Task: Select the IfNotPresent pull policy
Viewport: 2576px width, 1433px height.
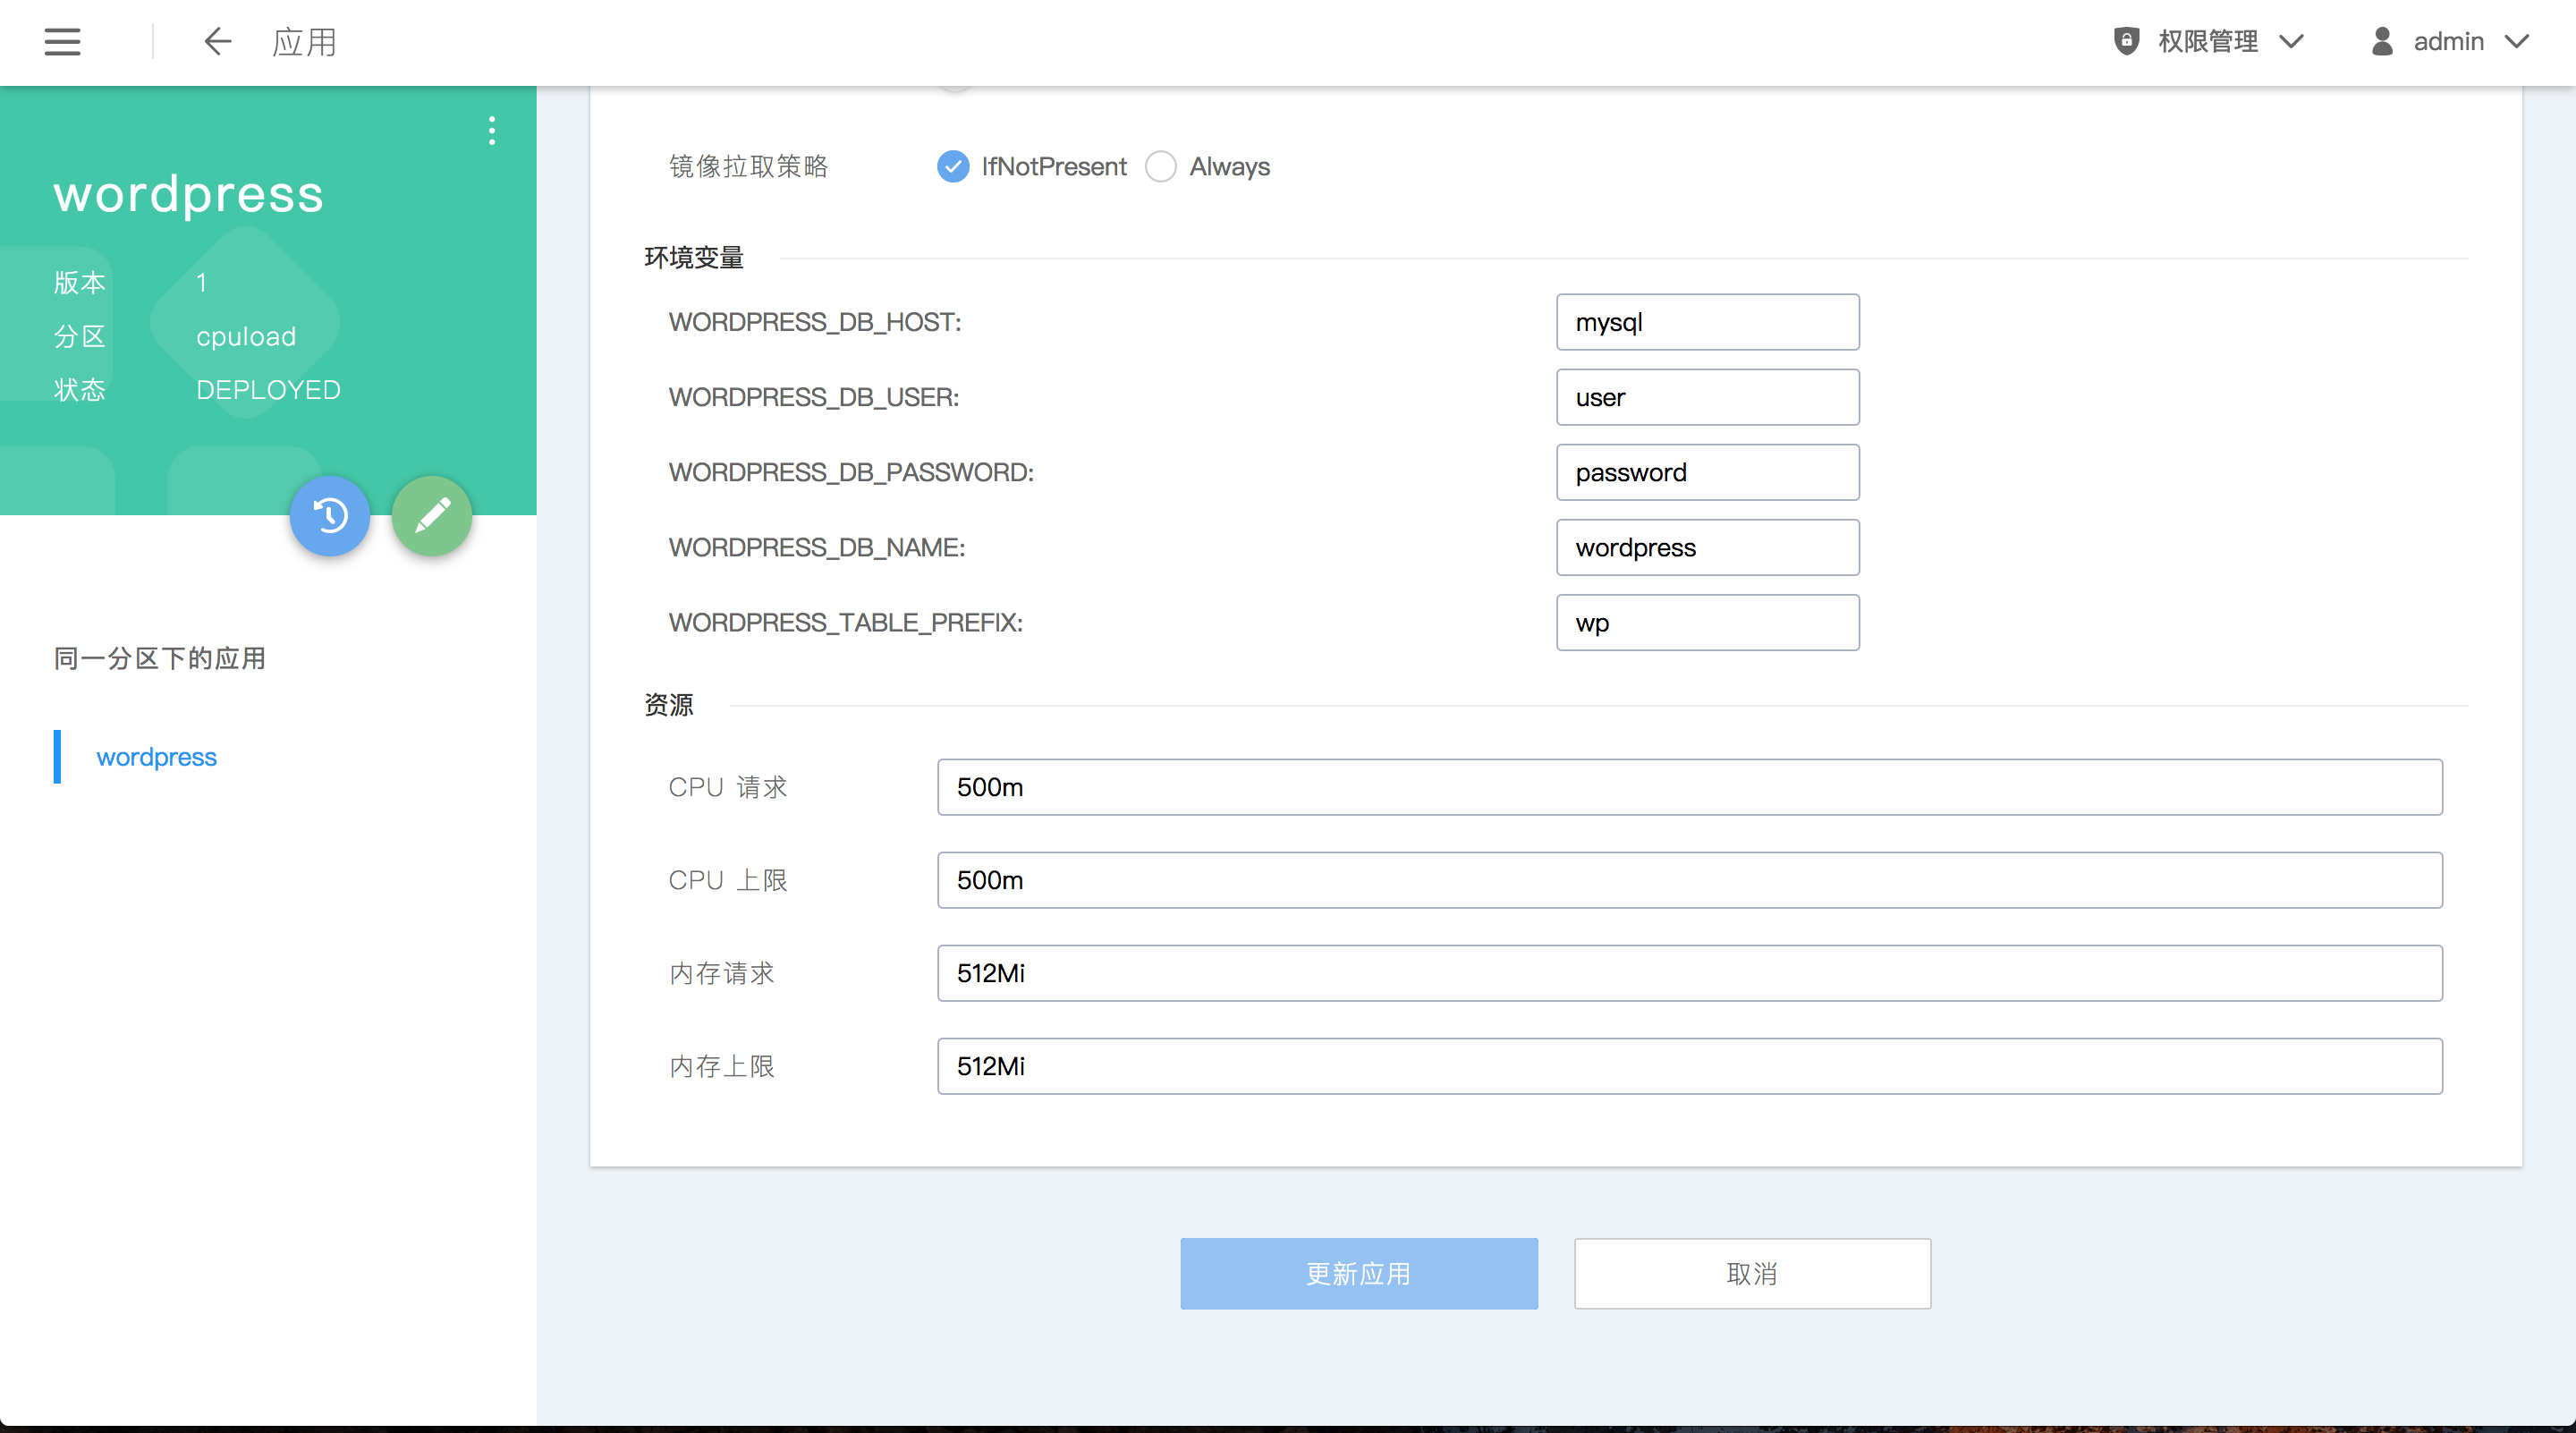Action: (x=953, y=166)
